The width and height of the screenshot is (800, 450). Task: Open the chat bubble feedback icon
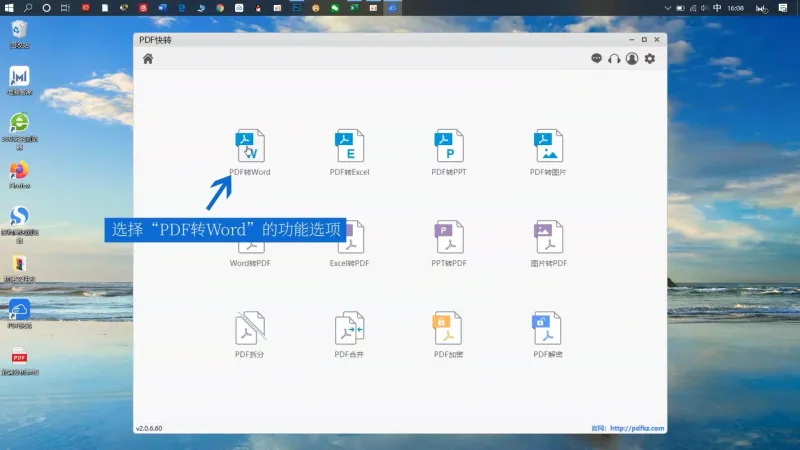click(596, 59)
